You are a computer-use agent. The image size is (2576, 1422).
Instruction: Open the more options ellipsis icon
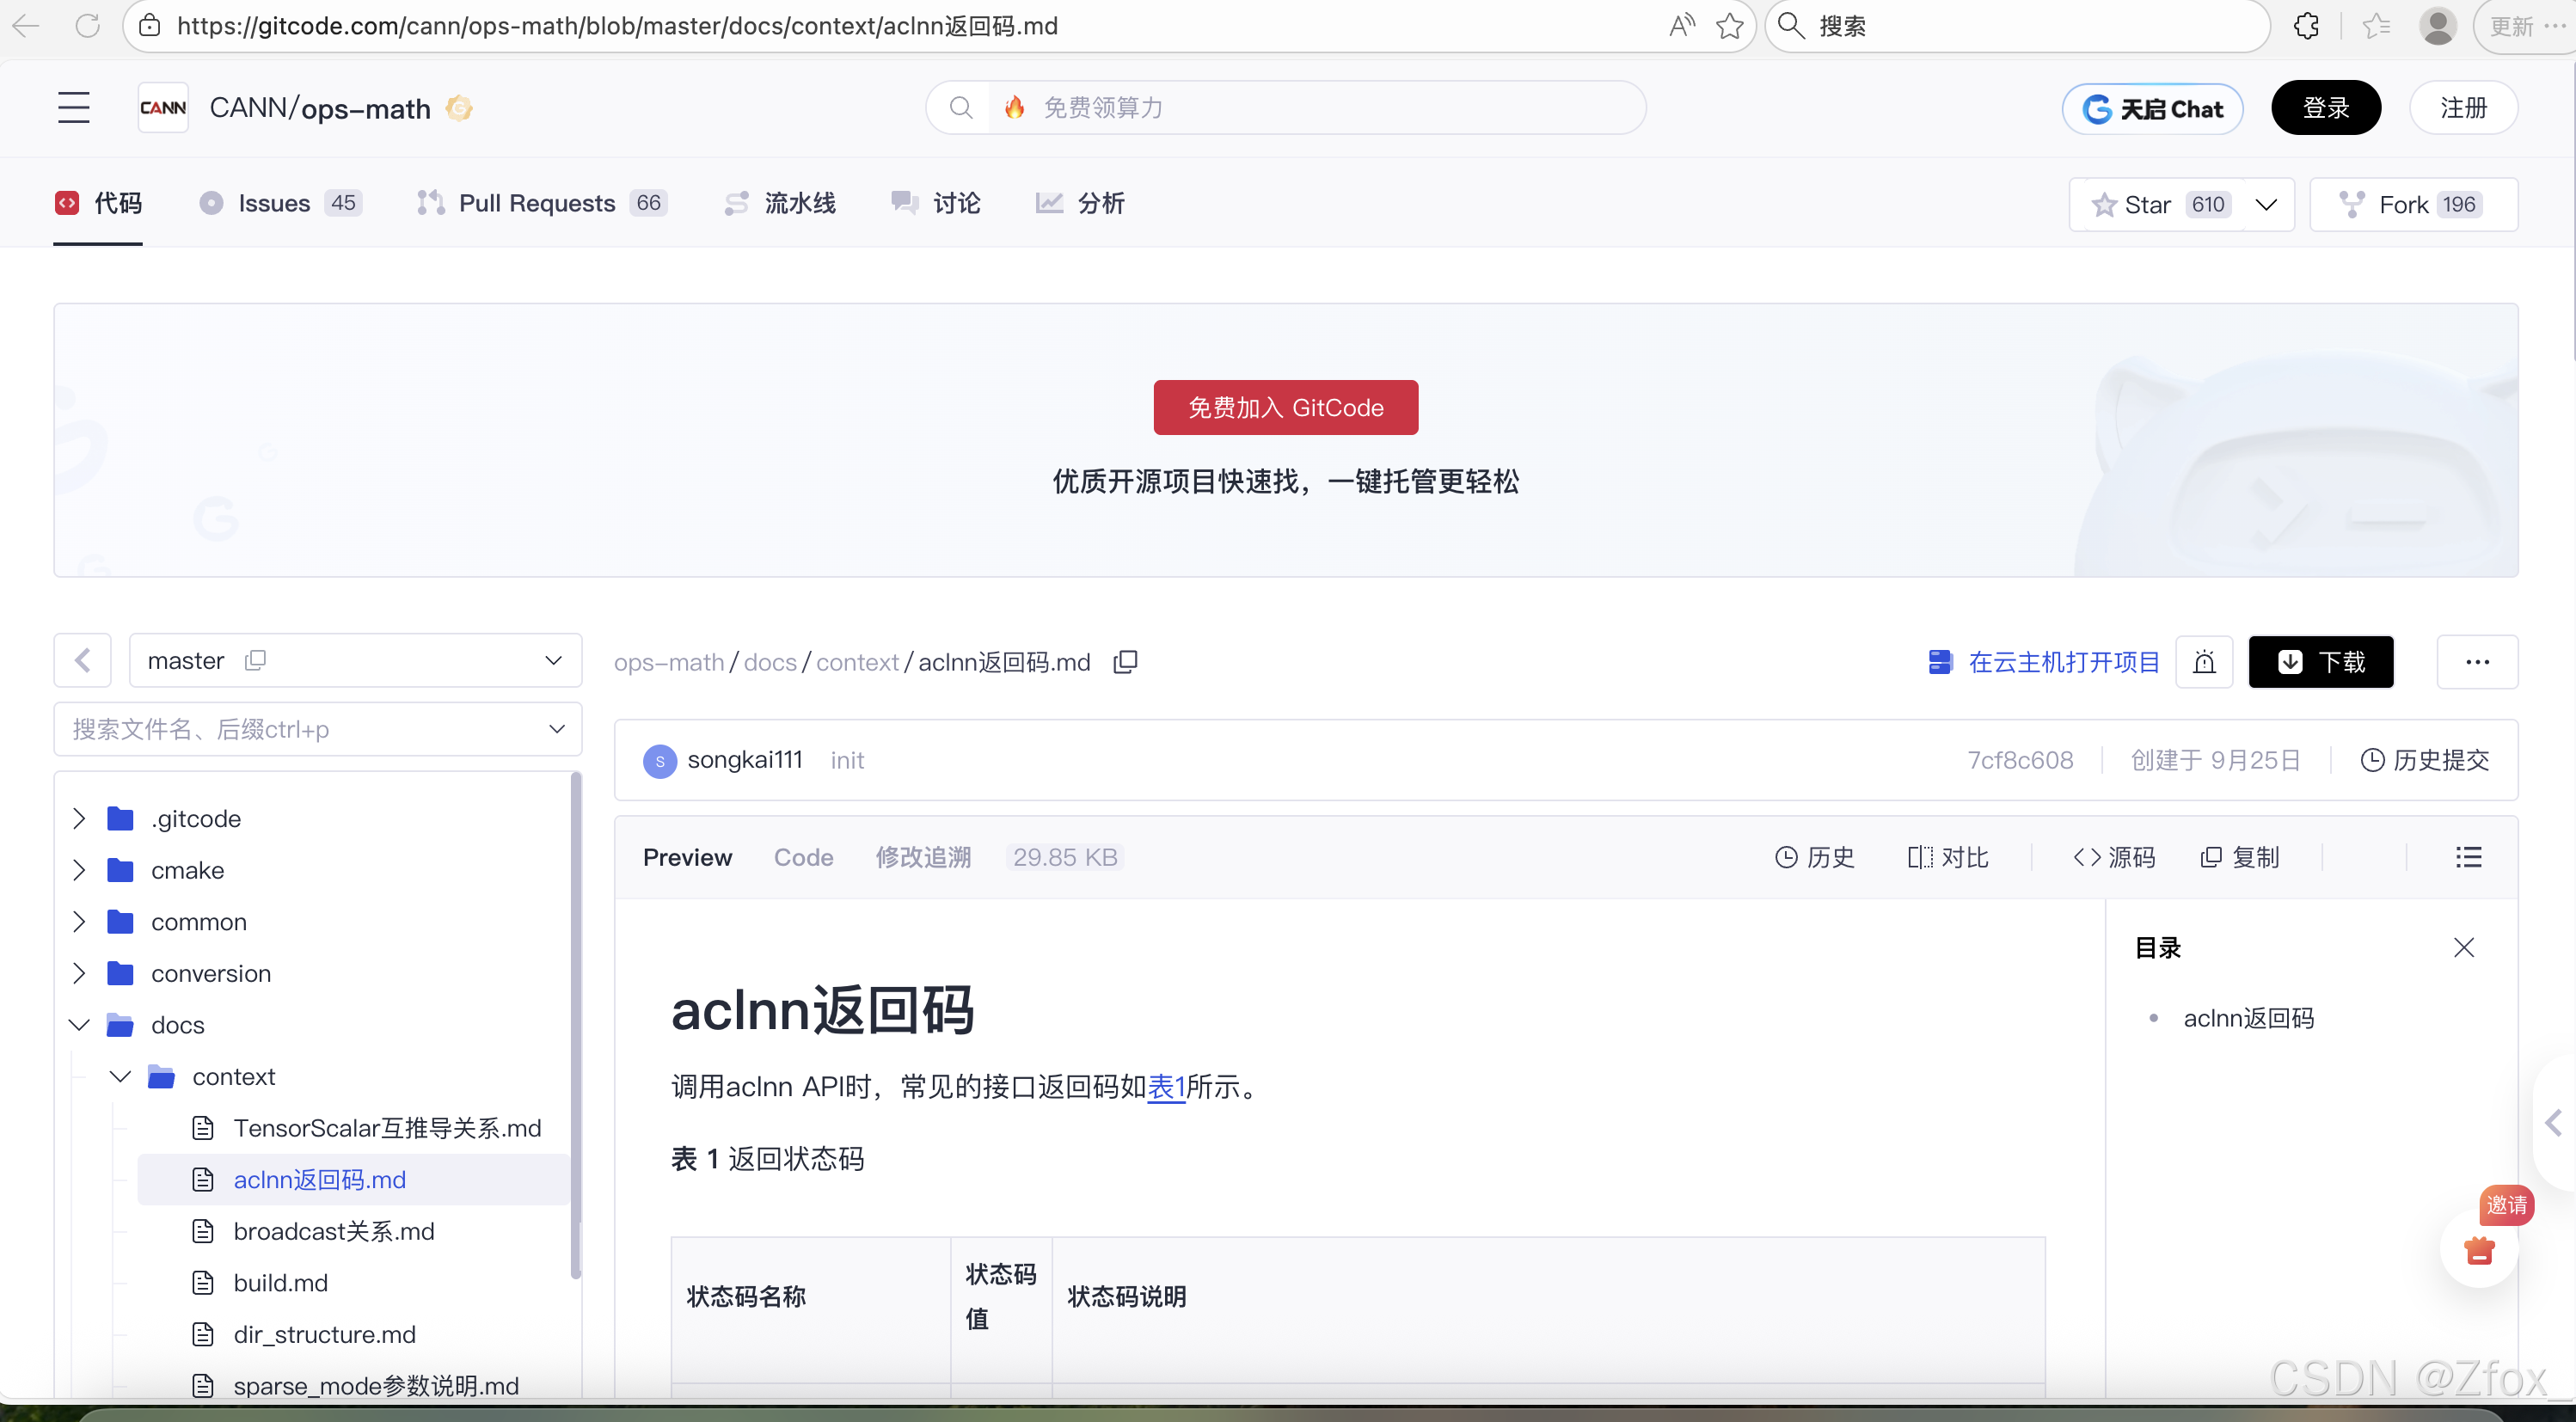(x=2477, y=661)
